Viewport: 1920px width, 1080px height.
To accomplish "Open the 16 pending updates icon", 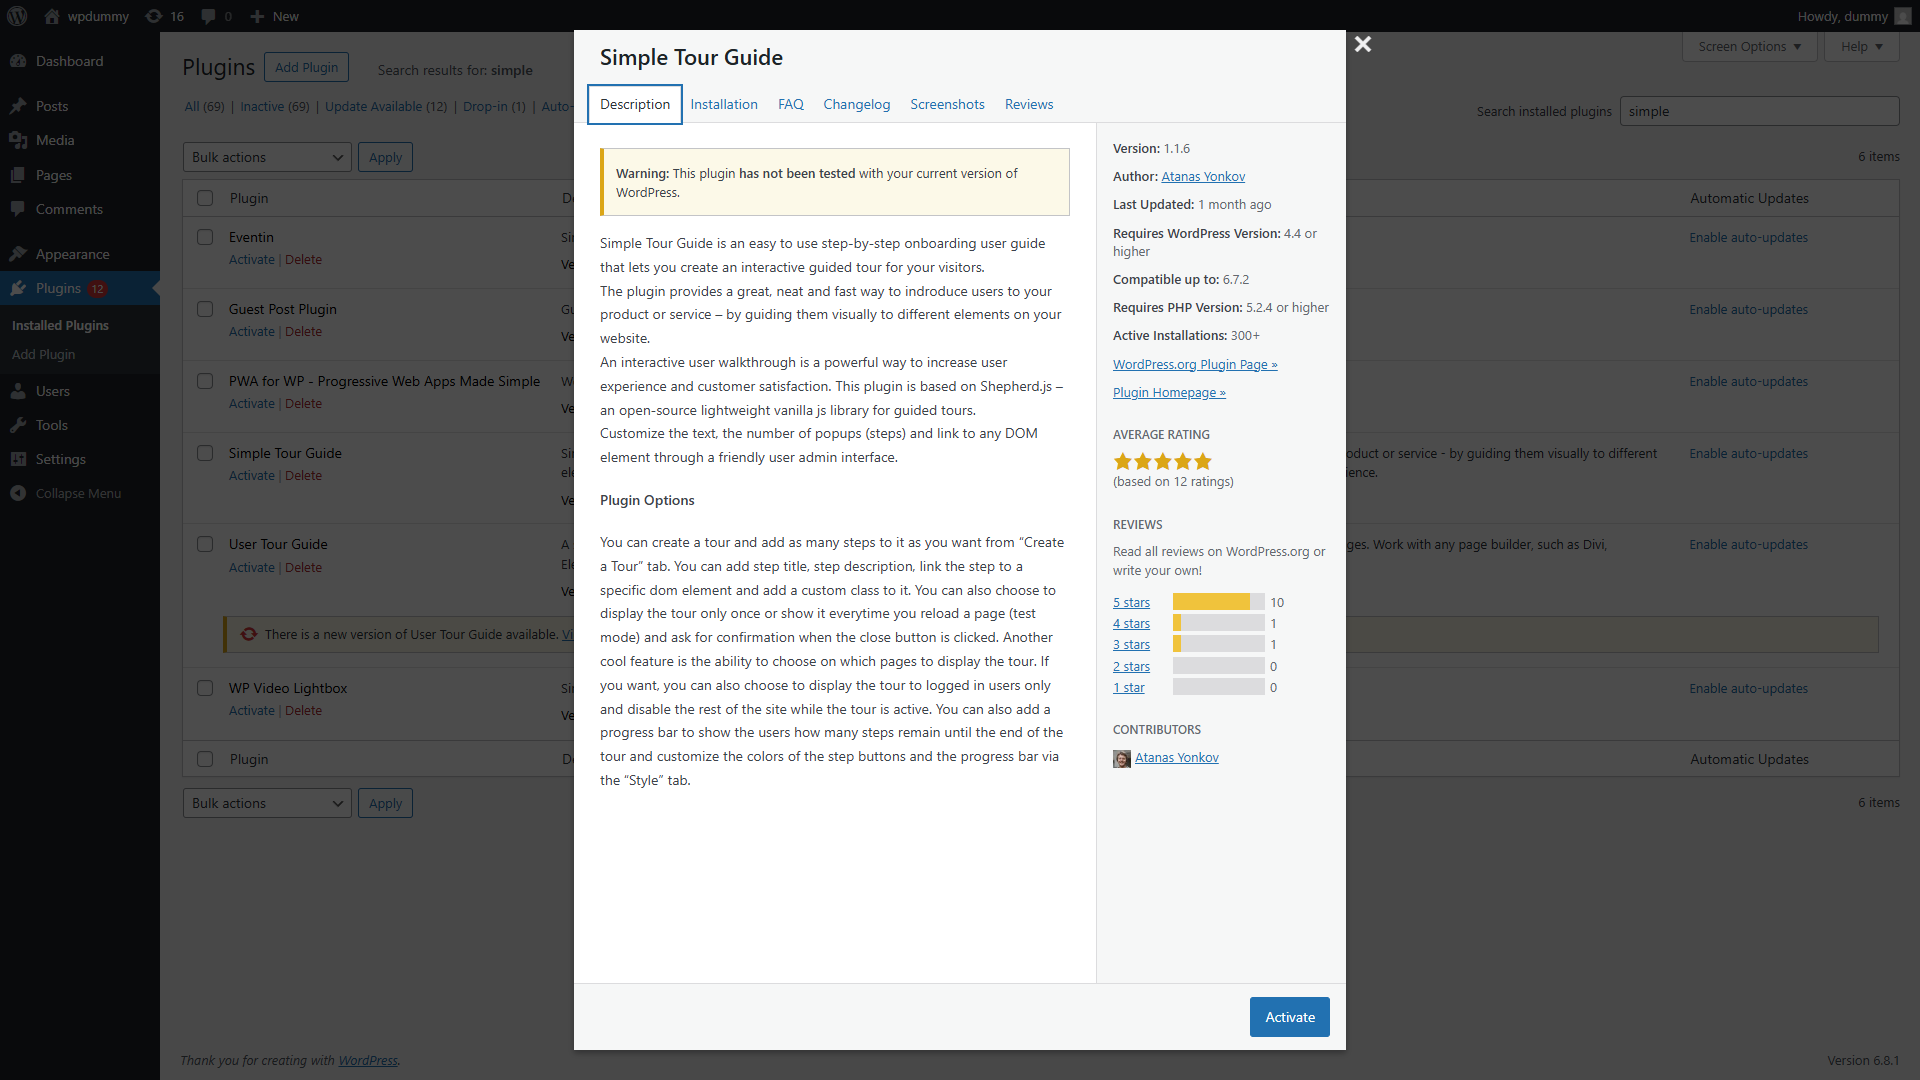I will (153, 16).
